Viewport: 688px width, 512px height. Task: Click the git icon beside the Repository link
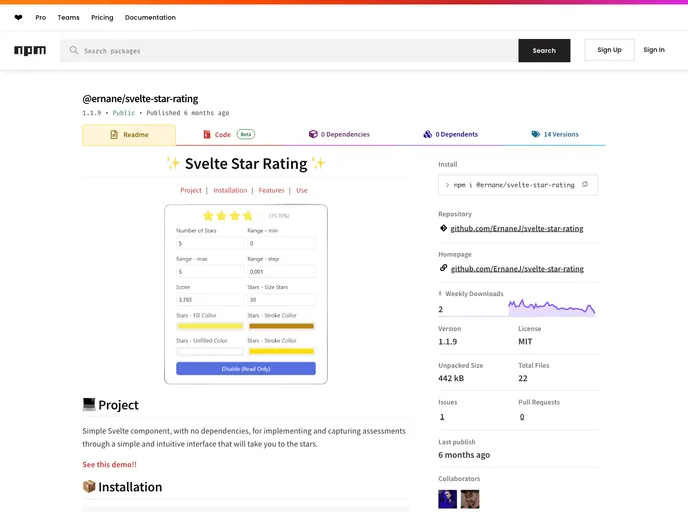click(443, 228)
